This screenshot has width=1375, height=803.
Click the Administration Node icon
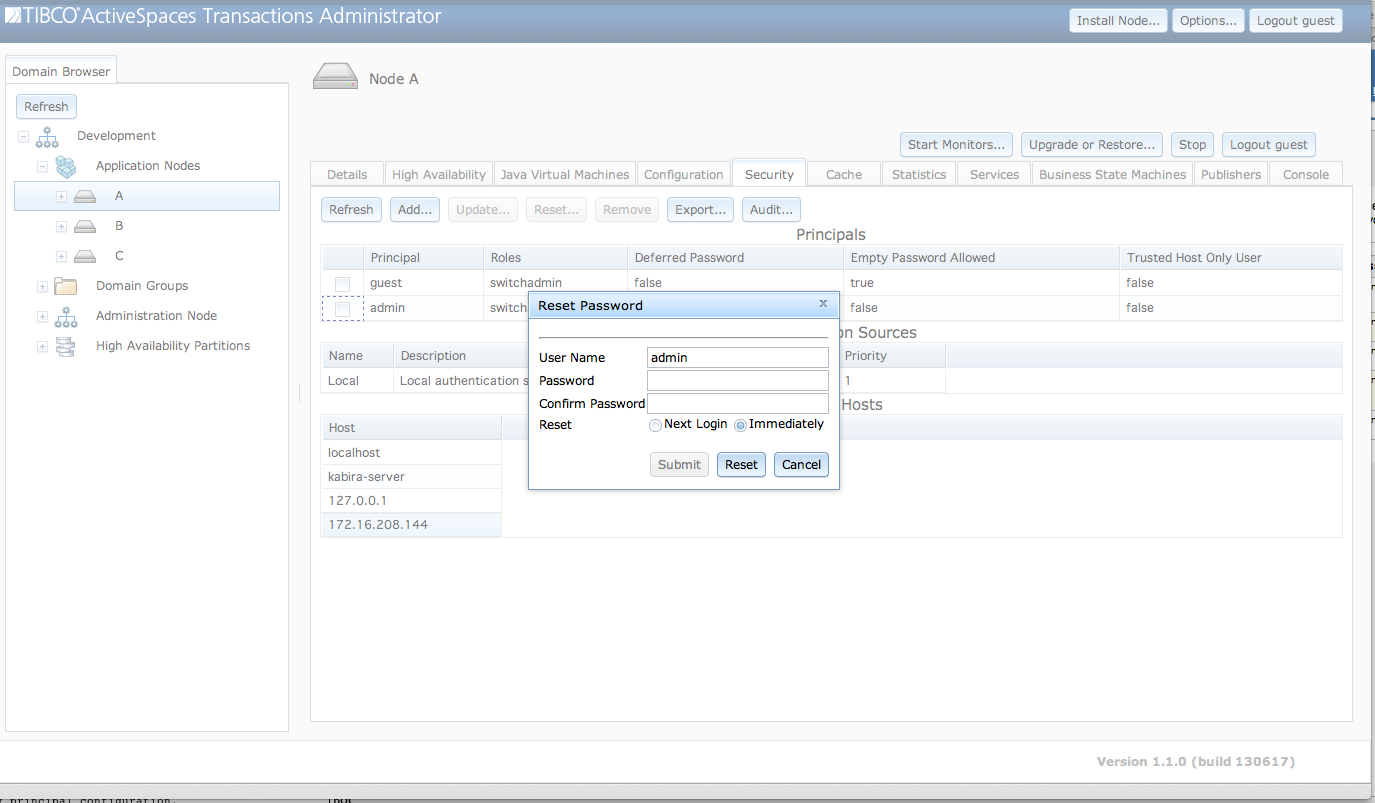[x=66, y=317]
